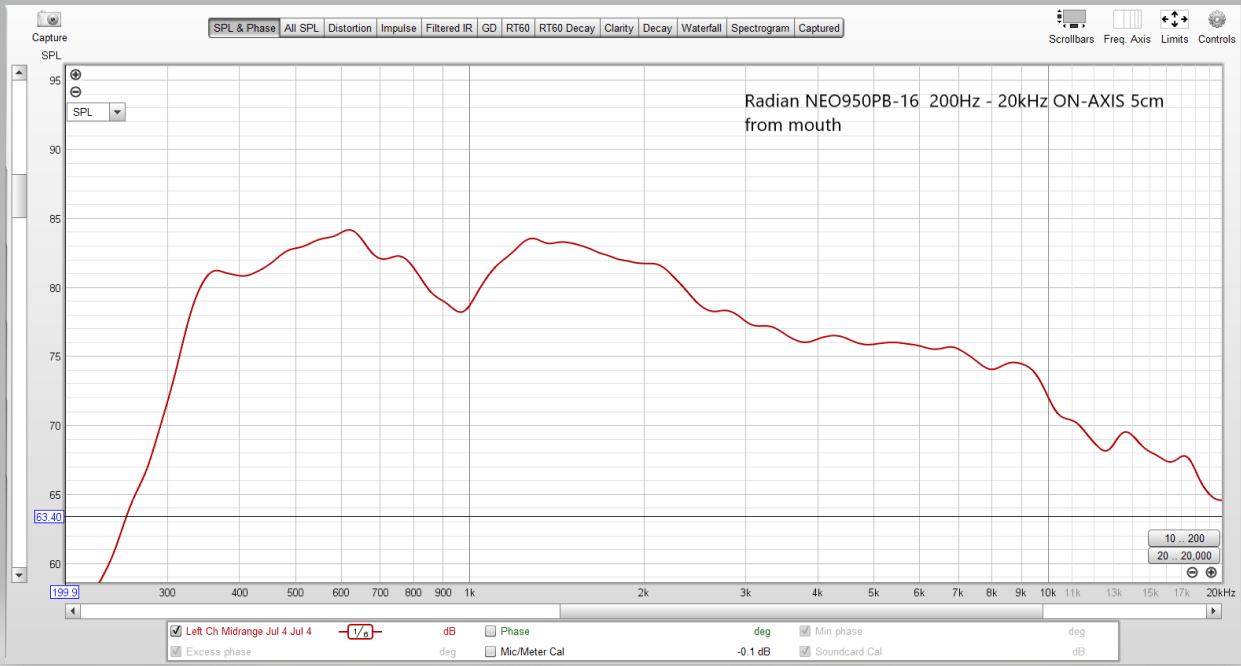Toggle the Min phase checkbox
Image resolution: width=1241 pixels, height=666 pixels.
pyautogui.click(x=806, y=631)
